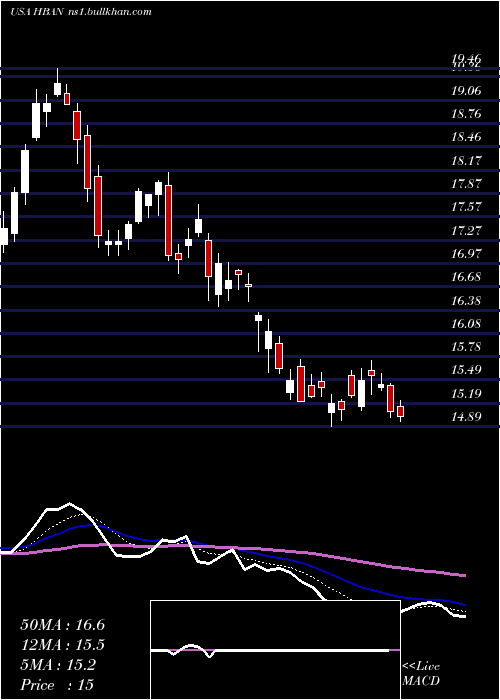Select the 17.27 price axis label
Viewport: 500px width, 700px height.
pyautogui.click(x=466, y=230)
